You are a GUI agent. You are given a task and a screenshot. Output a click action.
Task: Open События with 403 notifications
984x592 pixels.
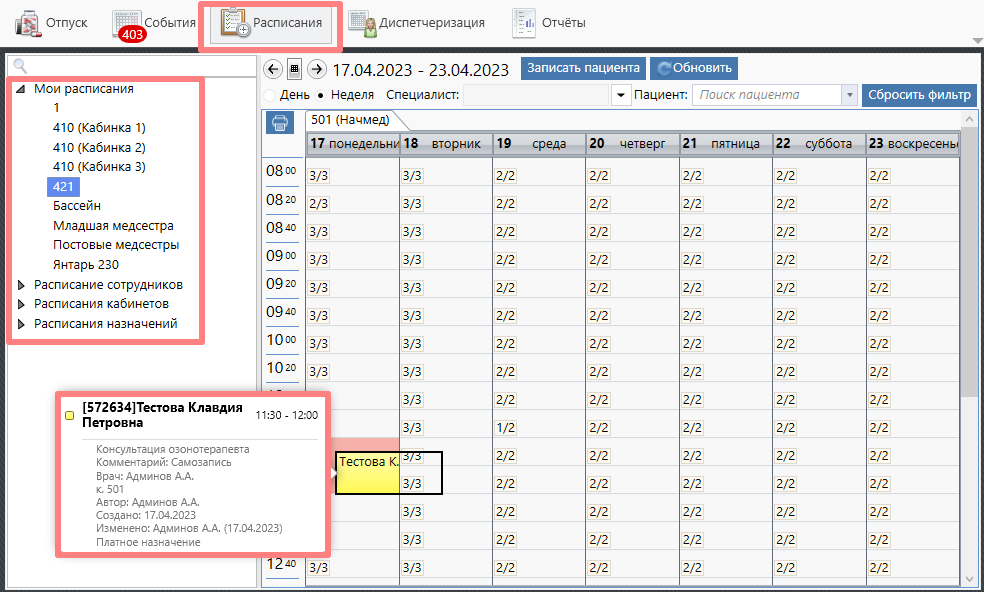click(153, 23)
